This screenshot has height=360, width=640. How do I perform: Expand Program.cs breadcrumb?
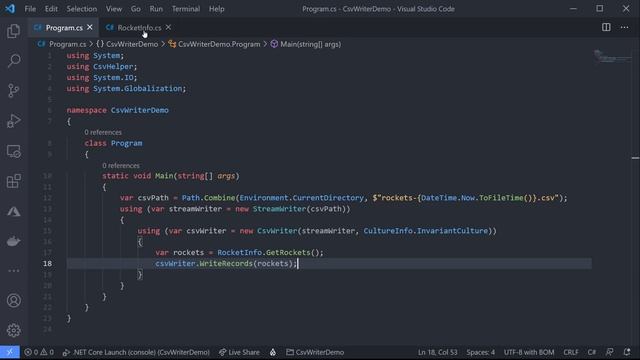[x=68, y=44]
